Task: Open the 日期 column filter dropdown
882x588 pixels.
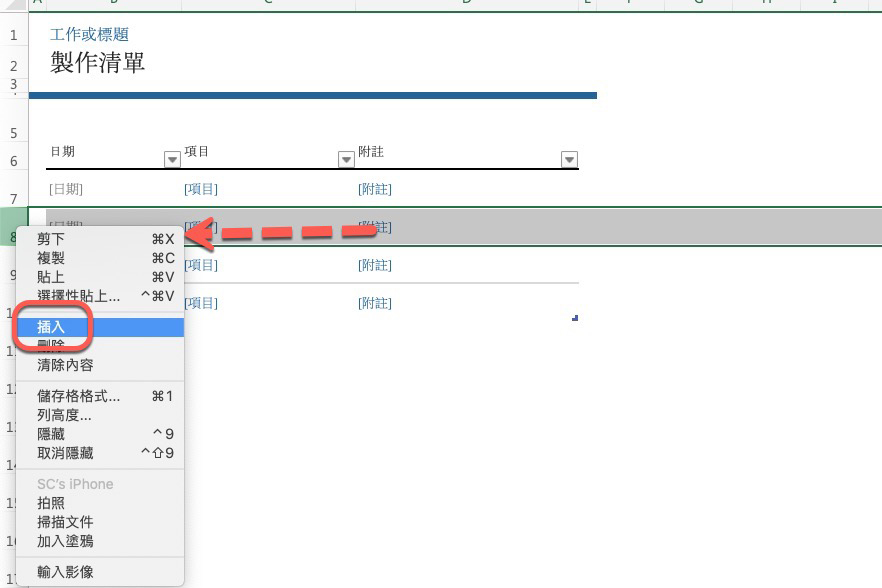Action: [170, 159]
